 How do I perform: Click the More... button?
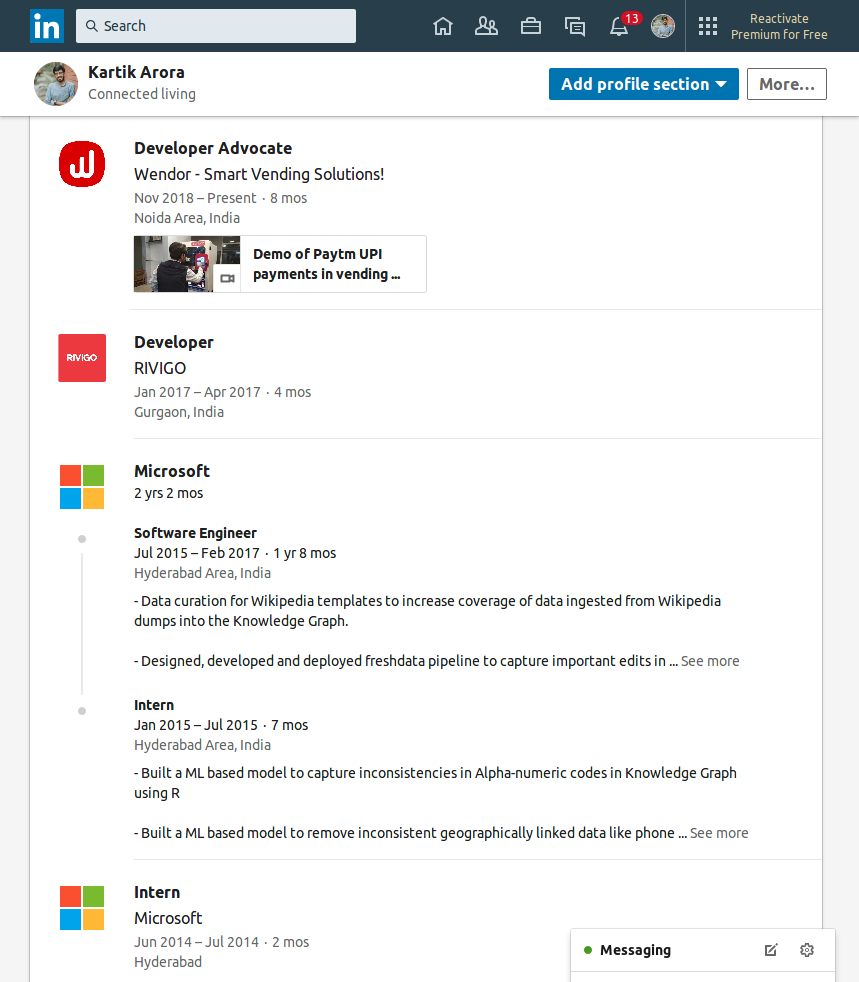pyautogui.click(x=787, y=84)
